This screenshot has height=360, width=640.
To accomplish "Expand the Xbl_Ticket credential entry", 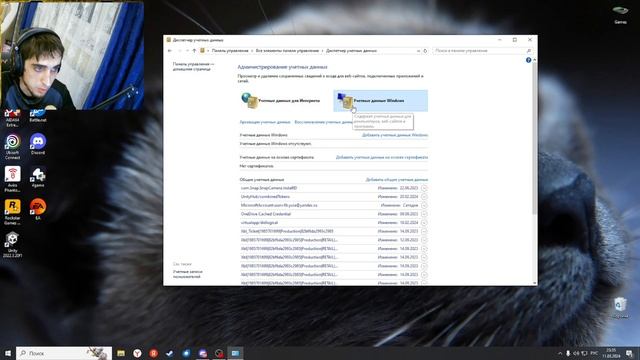I will click(x=424, y=231).
